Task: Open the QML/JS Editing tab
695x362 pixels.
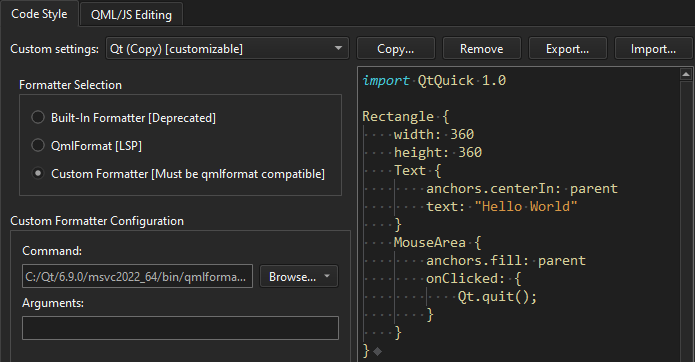Action: [131, 15]
